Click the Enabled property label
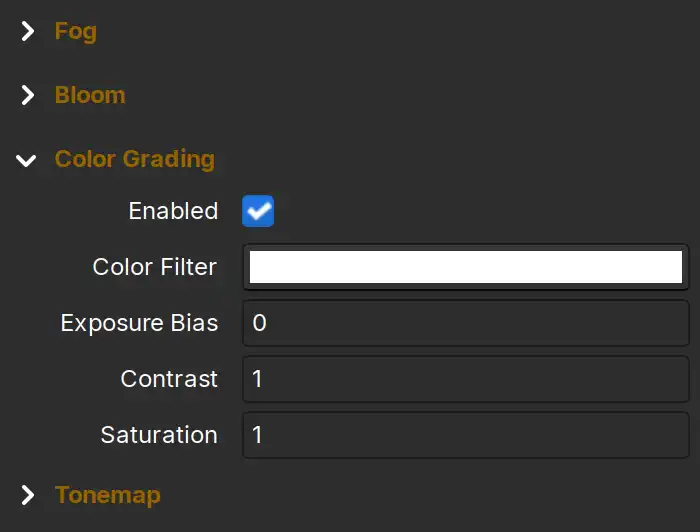This screenshot has width=700, height=532. pos(173,211)
